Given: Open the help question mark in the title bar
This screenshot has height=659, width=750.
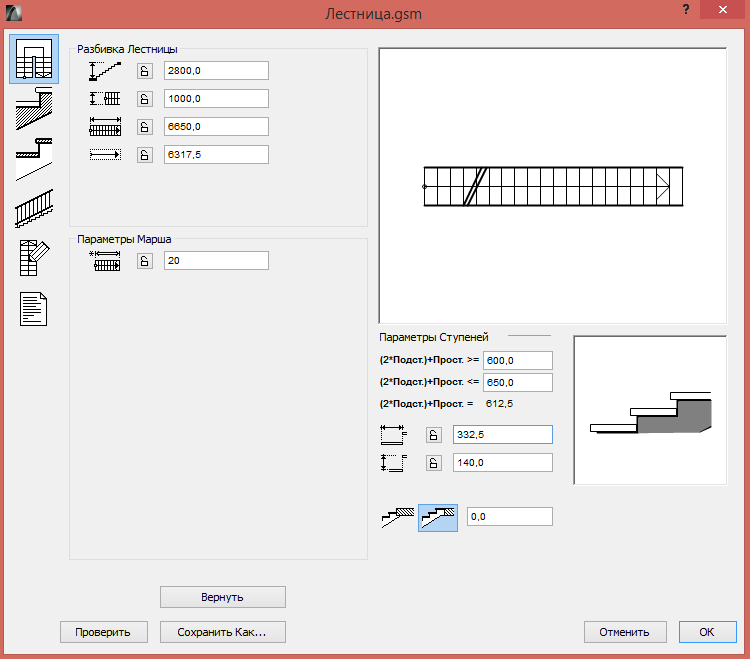Looking at the screenshot, I should click(686, 10).
